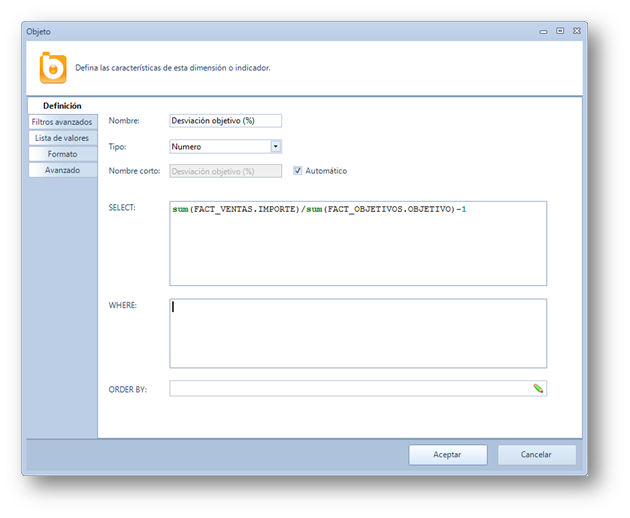Place cursor in the WHERE text area

[358, 333]
